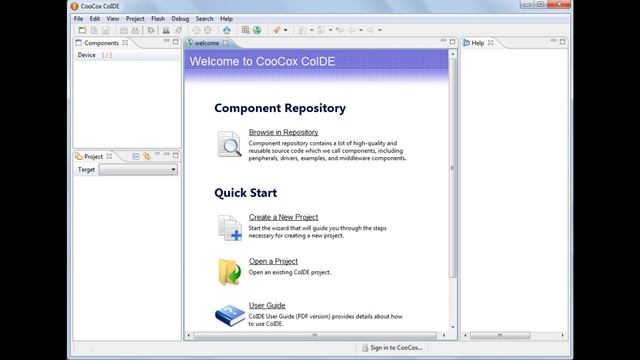Click the welcome page horizontal scrollbar thumb
Screen dimensions: 640x360
click(x=315, y=336)
